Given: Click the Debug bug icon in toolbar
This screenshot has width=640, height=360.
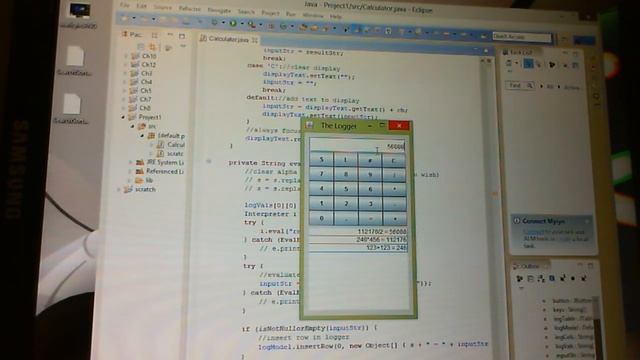Looking at the screenshot, I should point(214,22).
